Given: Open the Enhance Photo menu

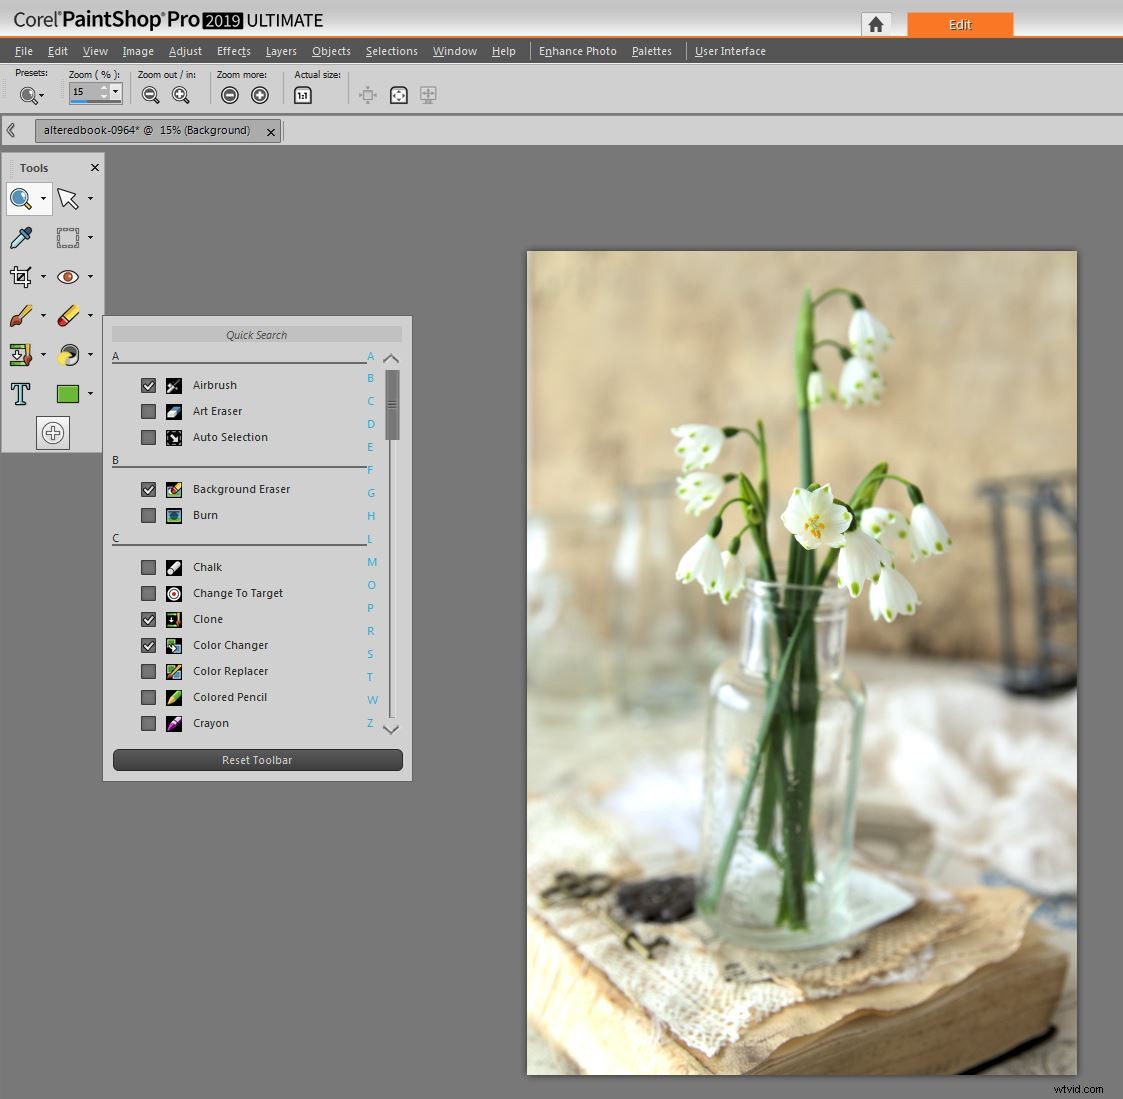Looking at the screenshot, I should (577, 51).
